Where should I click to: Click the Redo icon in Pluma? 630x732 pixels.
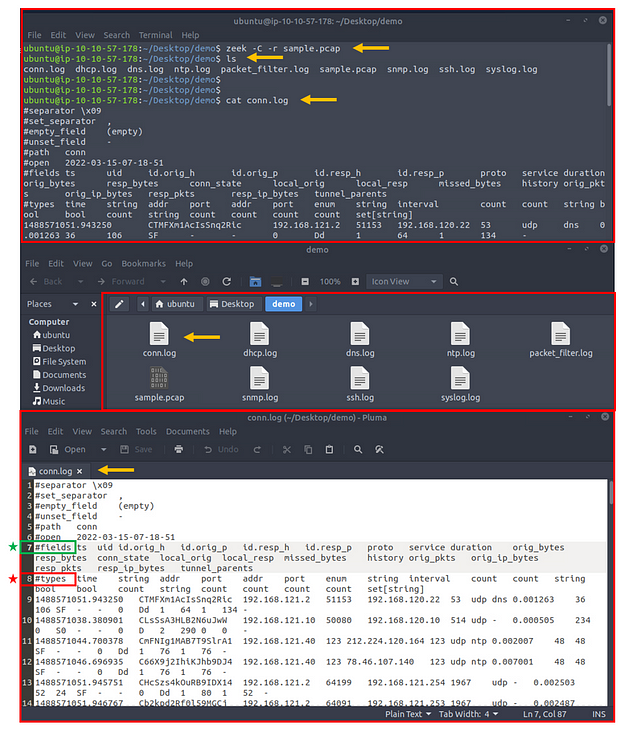(257, 449)
